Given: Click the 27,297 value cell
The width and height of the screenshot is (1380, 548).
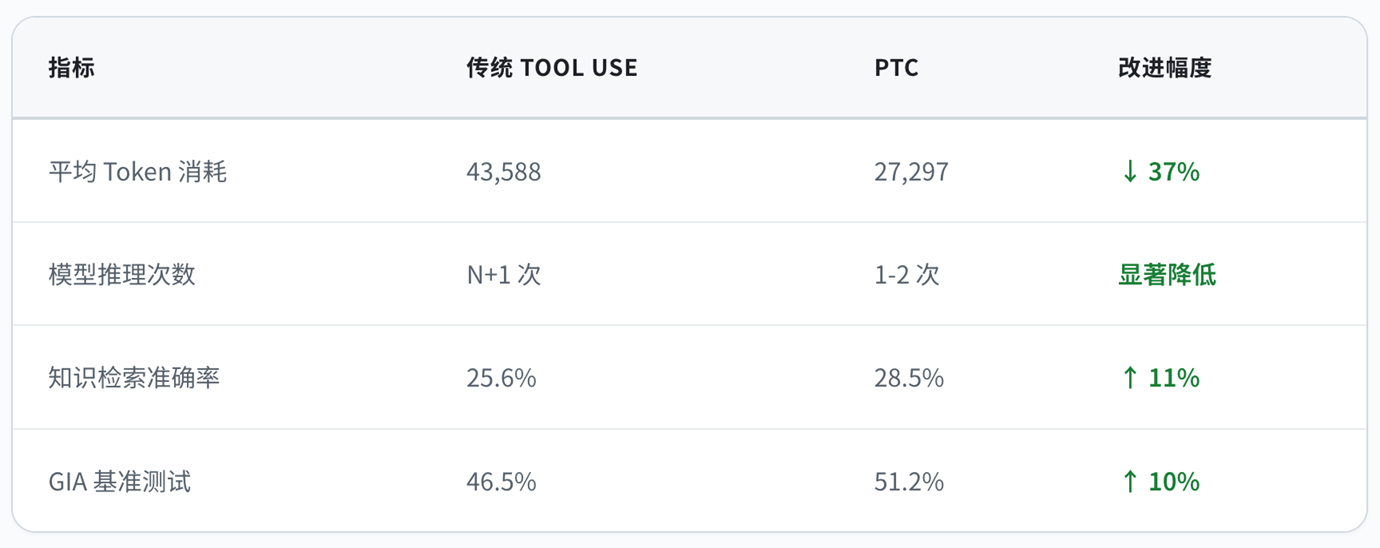Looking at the screenshot, I should [x=912, y=172].
